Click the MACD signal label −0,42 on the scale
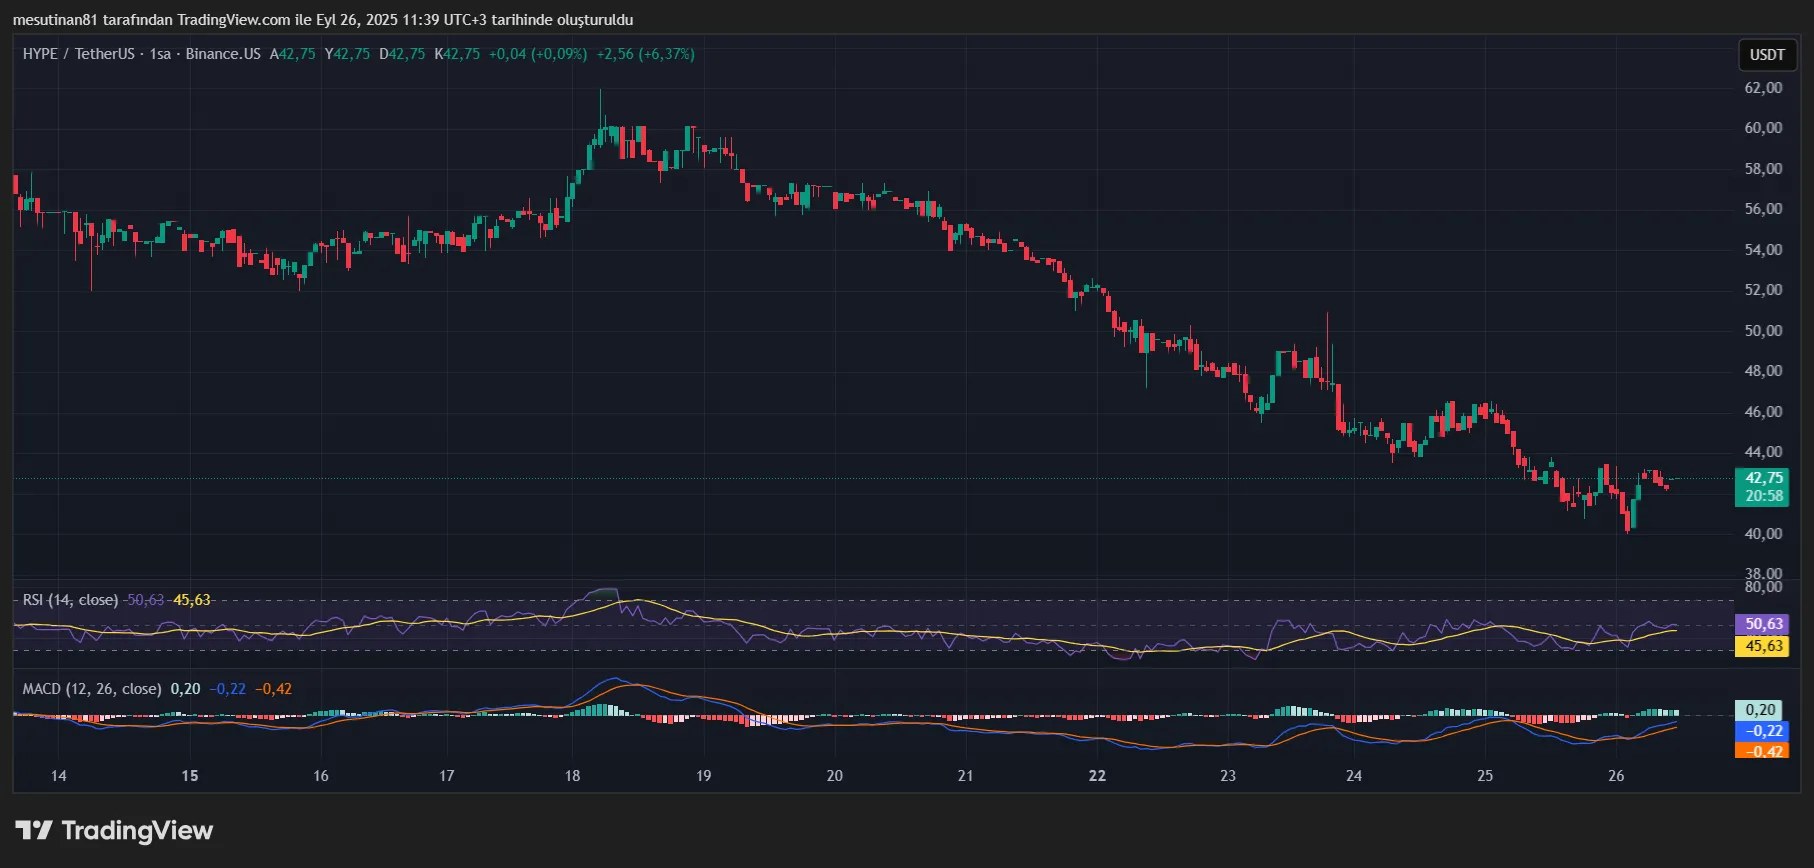1814x868 pixels. coord(1761,751)
